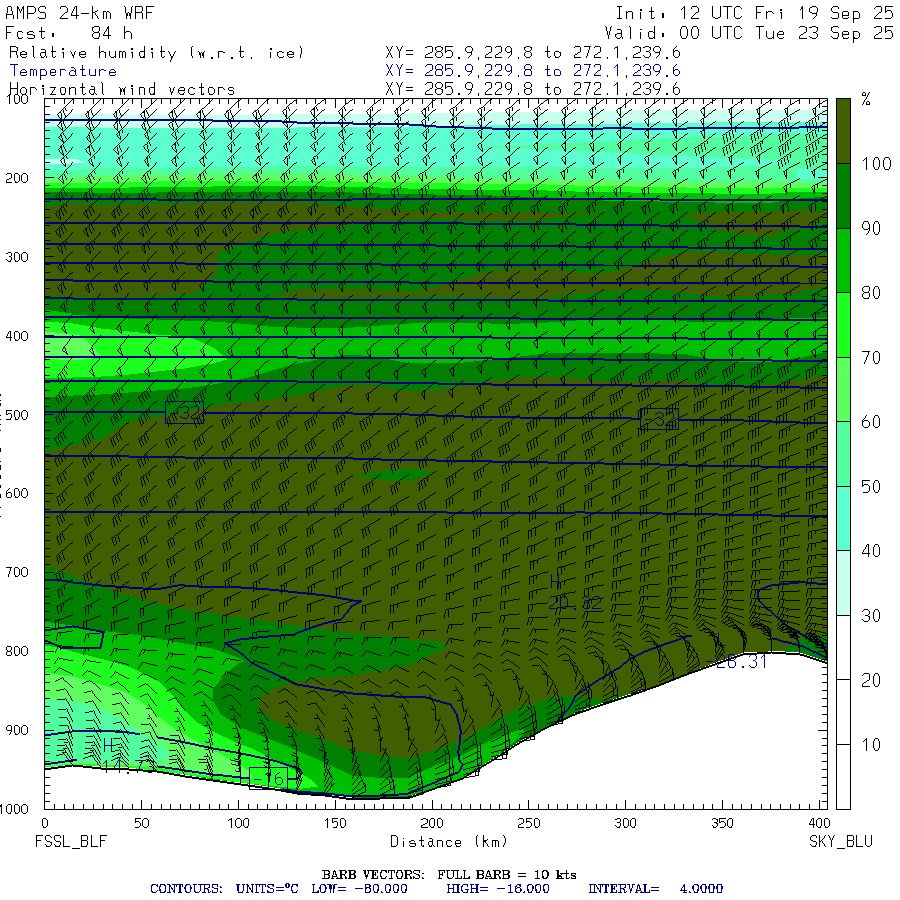Viewport: 900px width, 900px height.
Task: Click the 'FSSL_BLF' endpoint label
Action: pos(71,842)
